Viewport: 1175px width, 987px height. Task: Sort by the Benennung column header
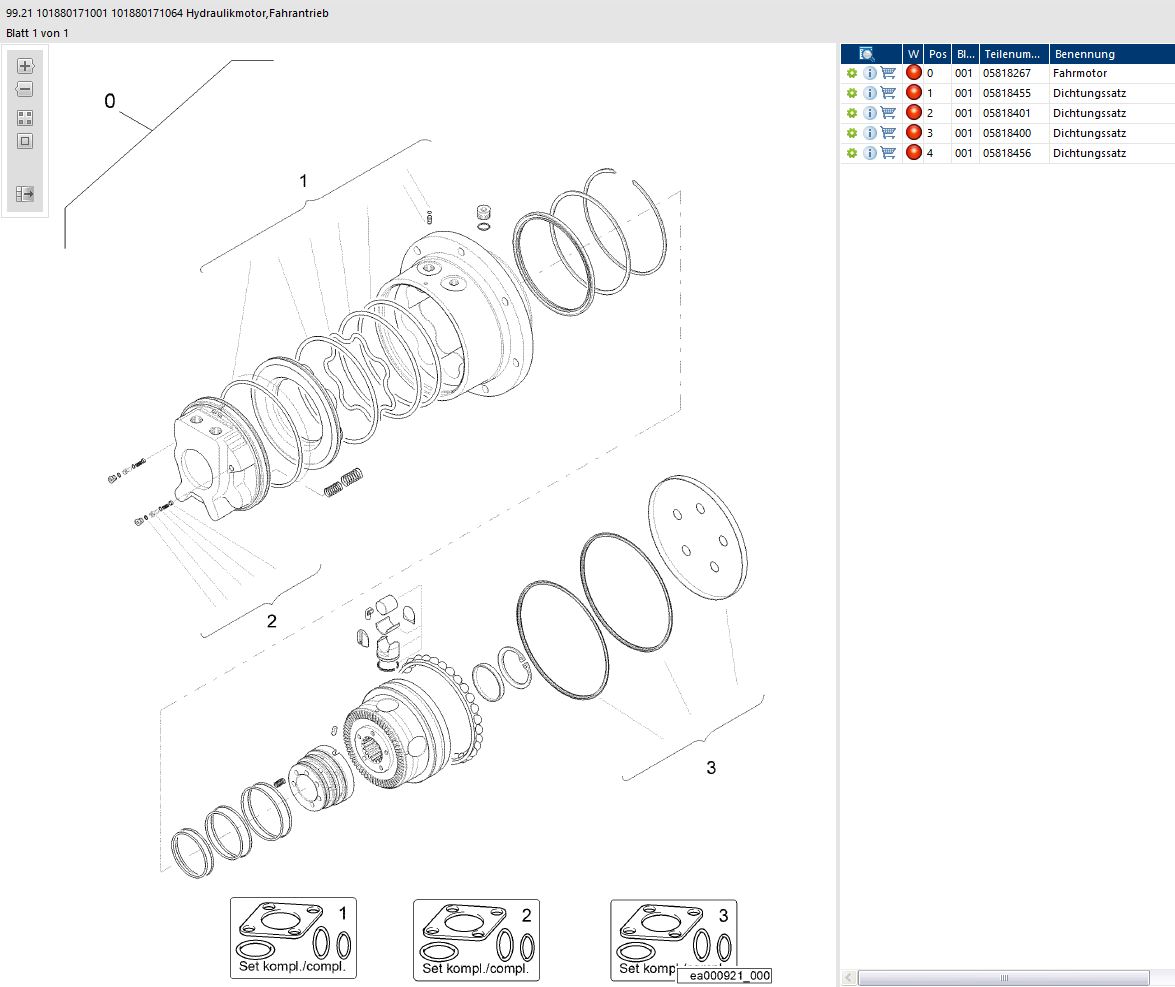click(1112, 54)
